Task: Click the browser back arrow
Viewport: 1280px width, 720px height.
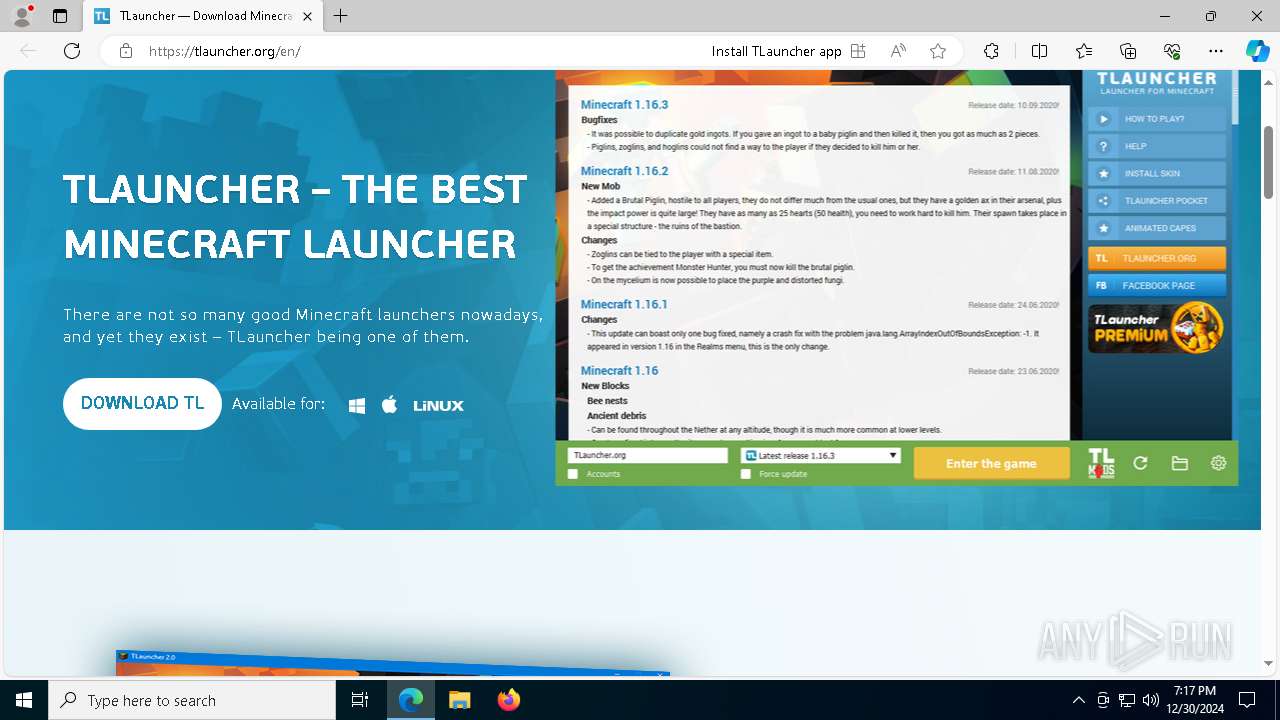Action: 28,51
